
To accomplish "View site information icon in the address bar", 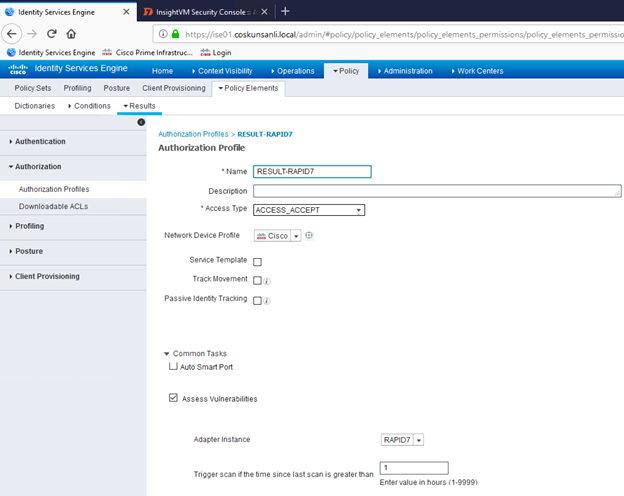I will coord(163,34).
